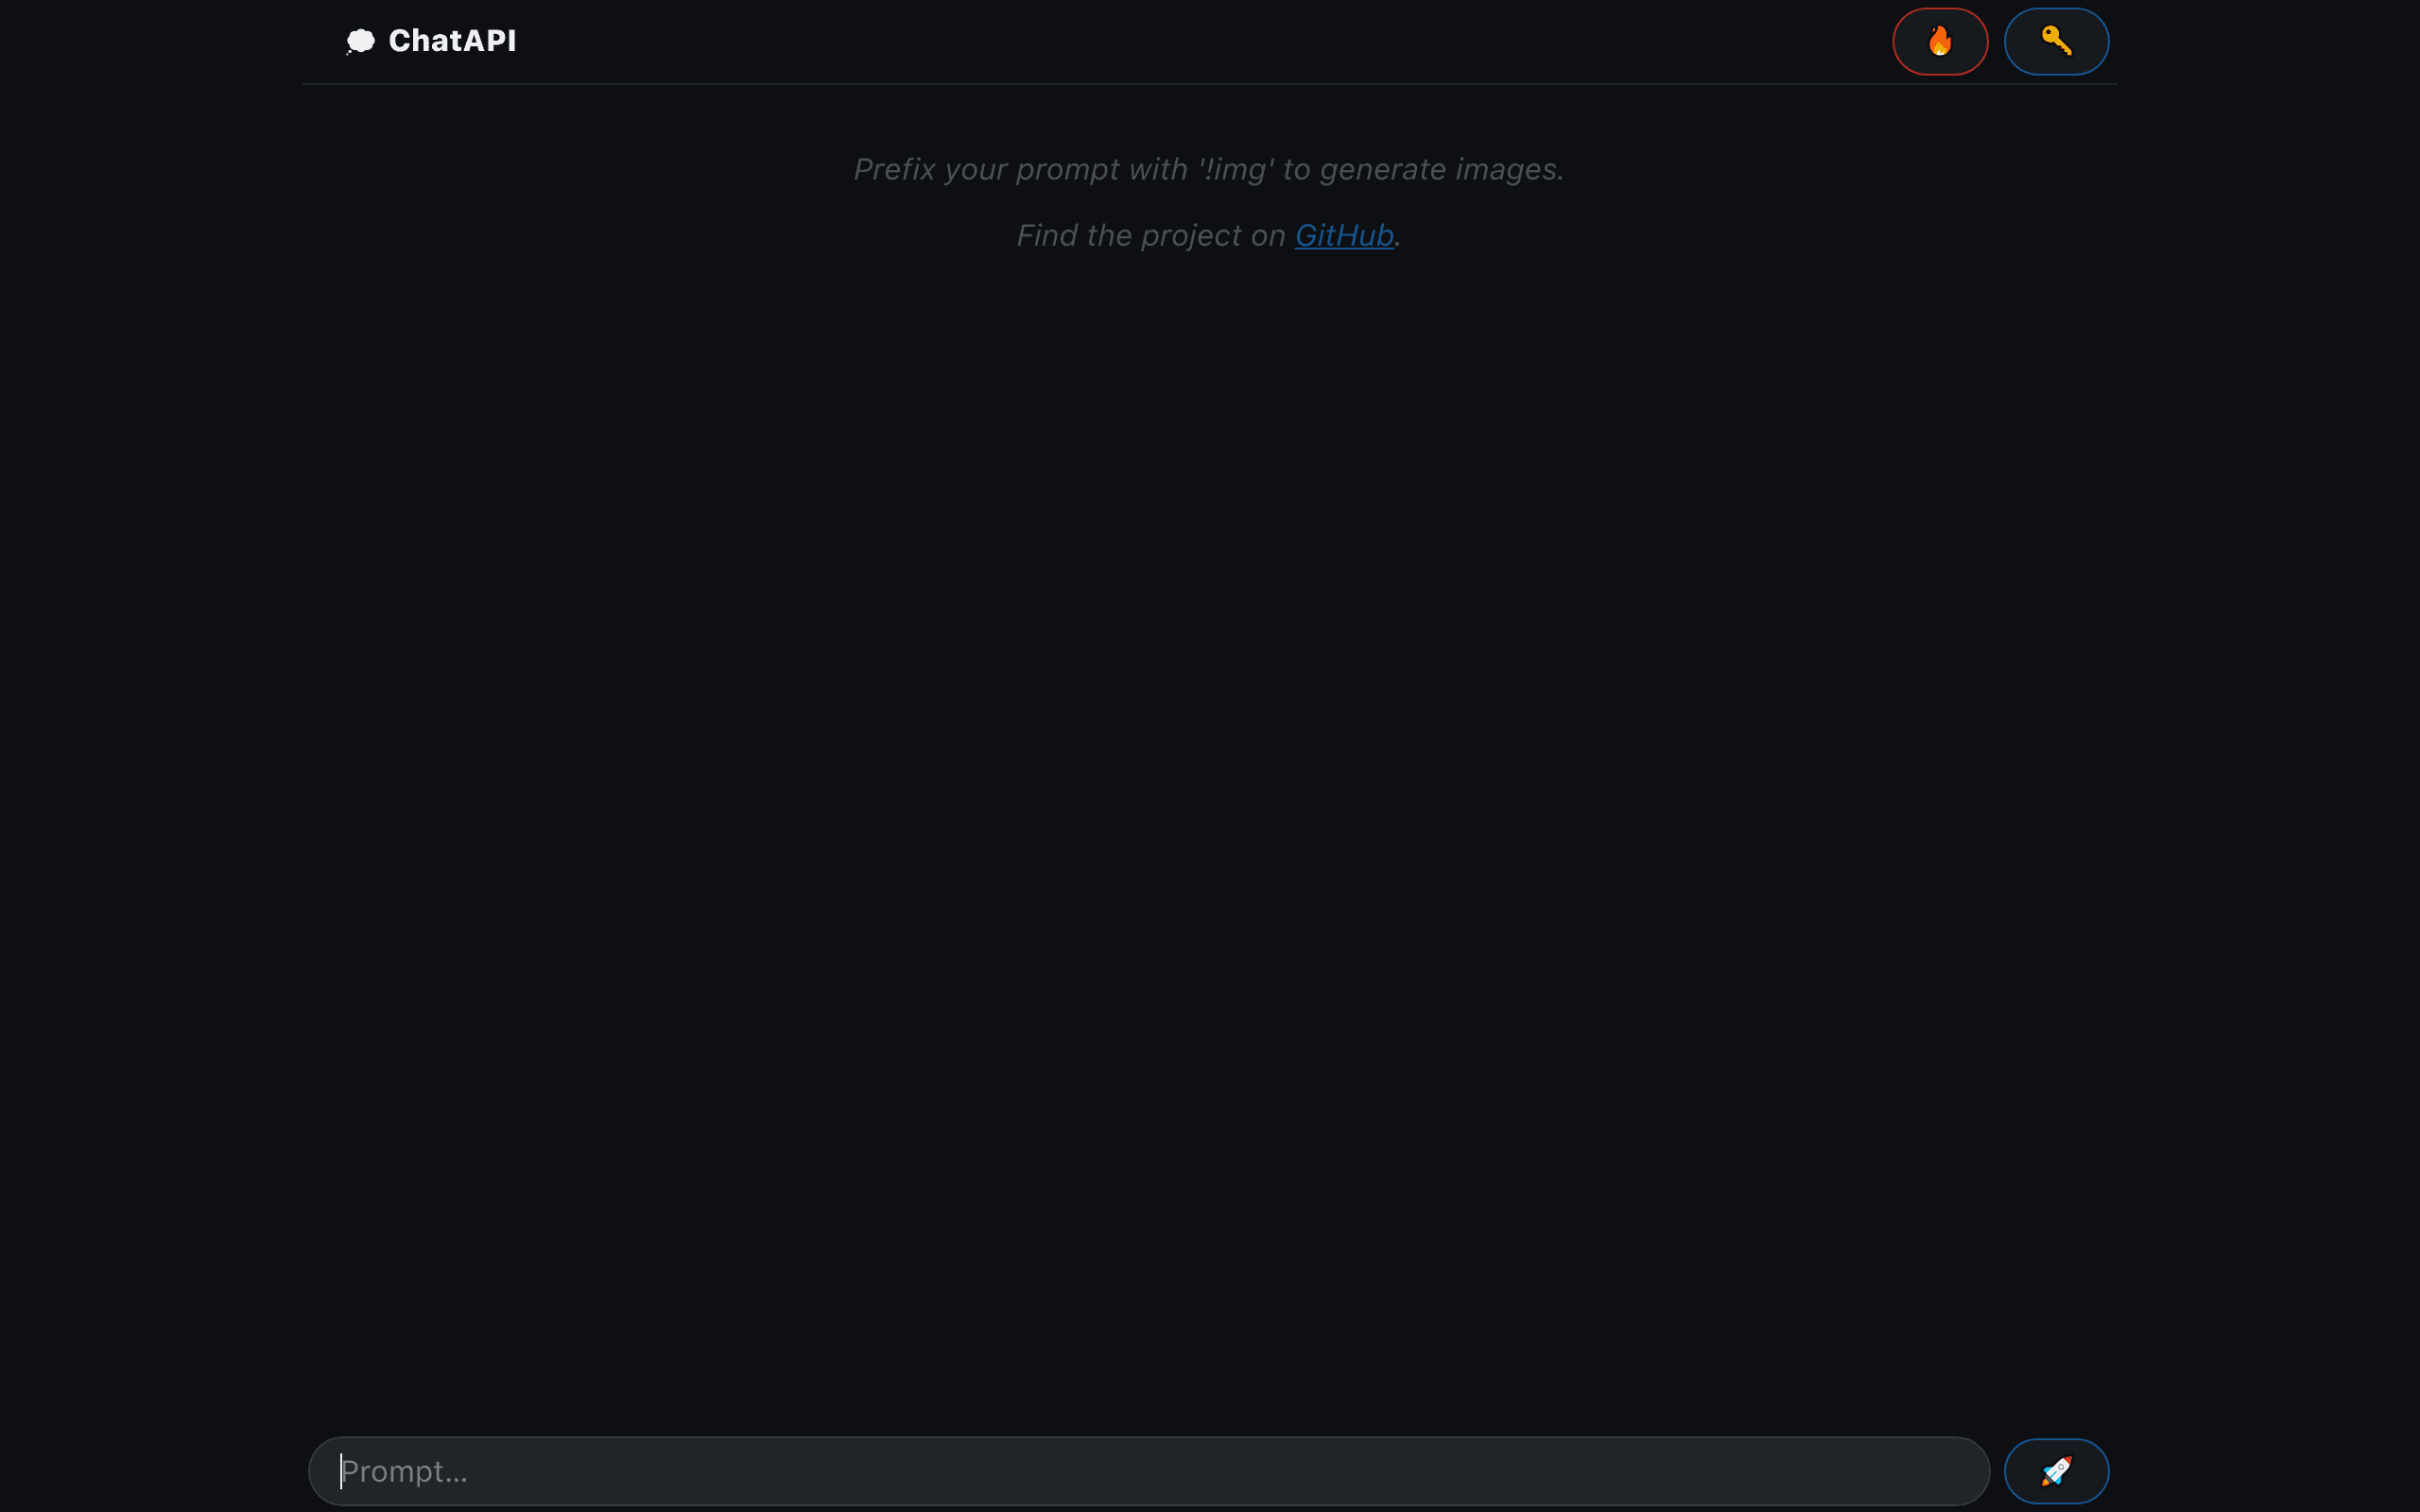2420x1512 pixels.
Task: Click the fire emoji clear-chat button
Action: coord(1940,41)
